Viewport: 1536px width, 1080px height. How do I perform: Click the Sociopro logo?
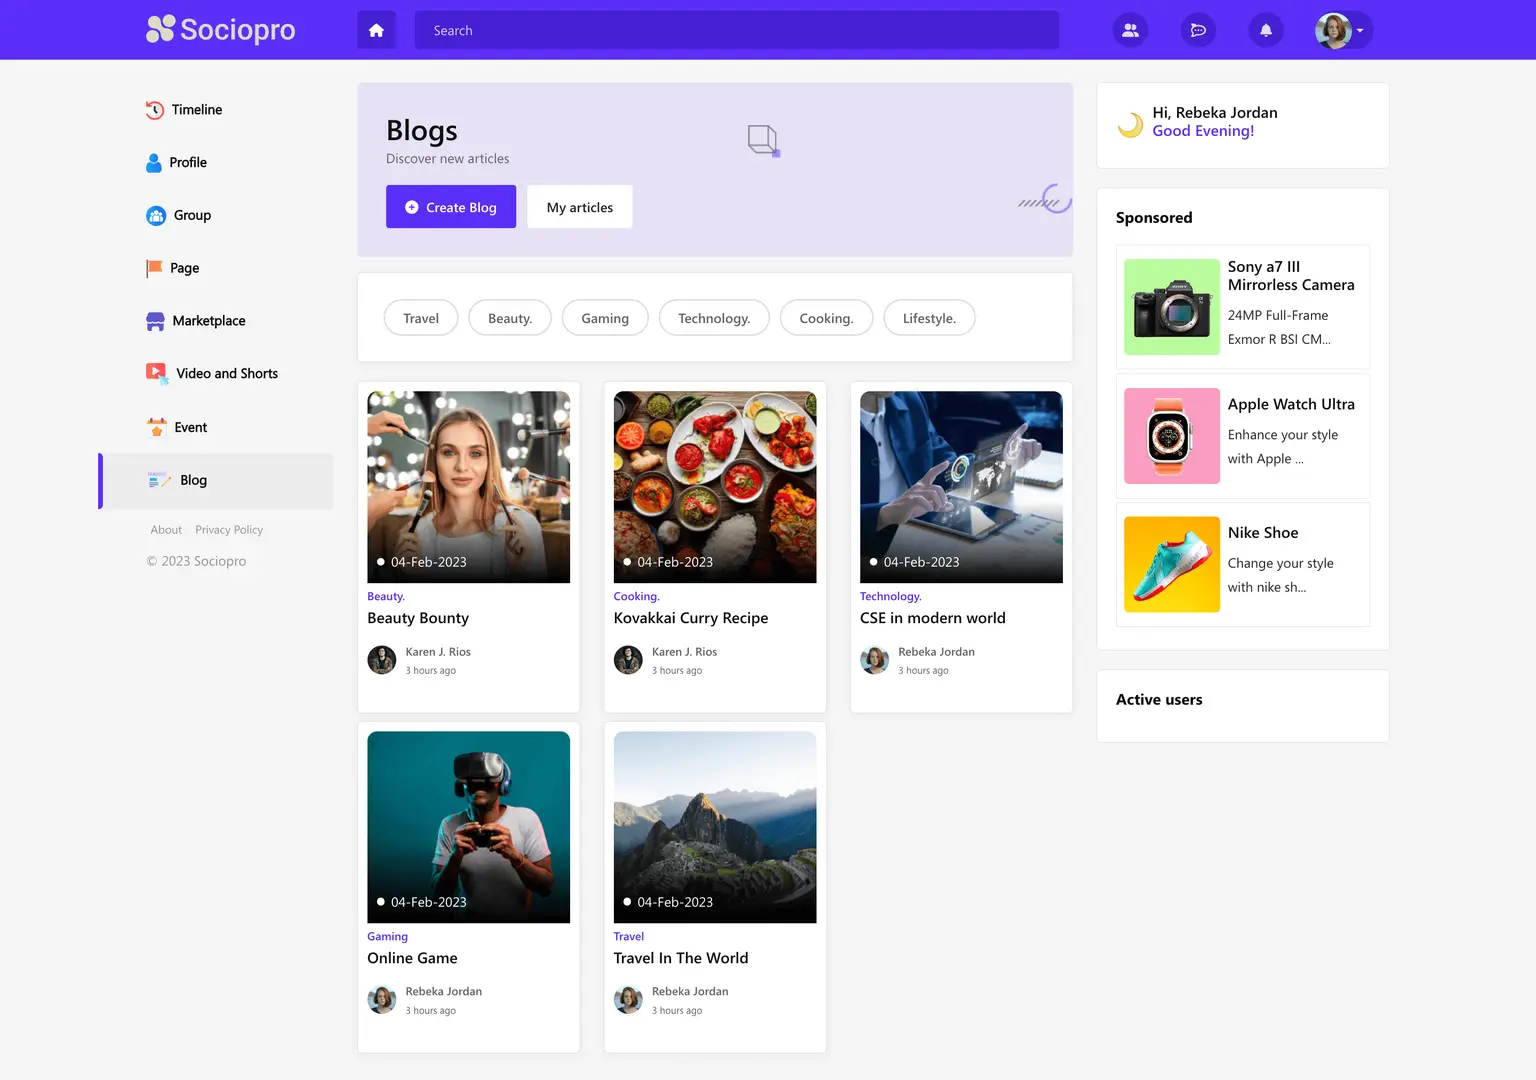(221, 30)
